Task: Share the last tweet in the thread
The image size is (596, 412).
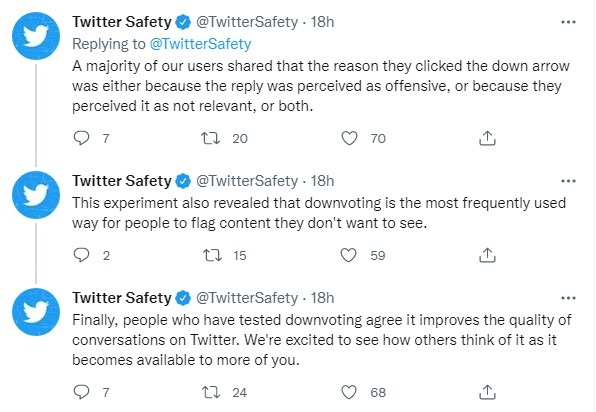Action: point(487,392)
